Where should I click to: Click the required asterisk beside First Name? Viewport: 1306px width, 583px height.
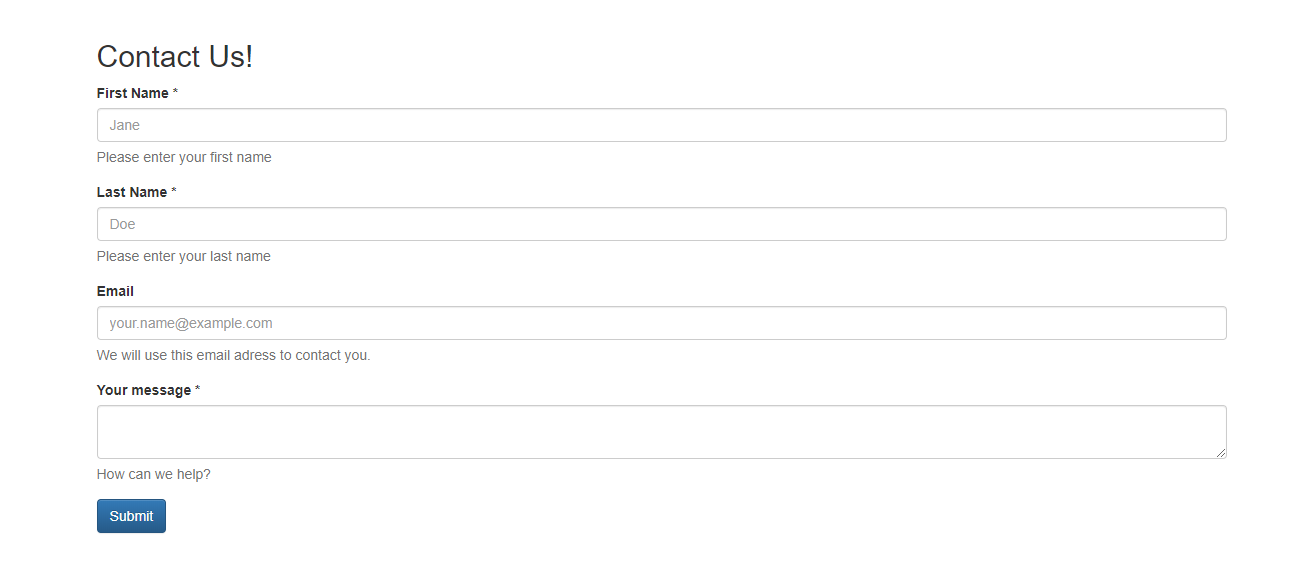pos(176,93)
